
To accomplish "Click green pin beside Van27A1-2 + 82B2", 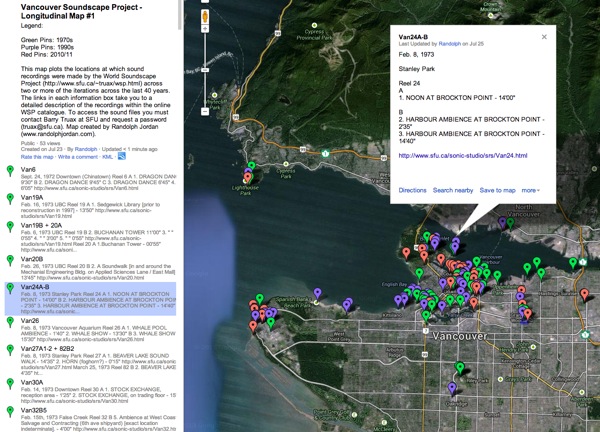I will coord(10,350).
